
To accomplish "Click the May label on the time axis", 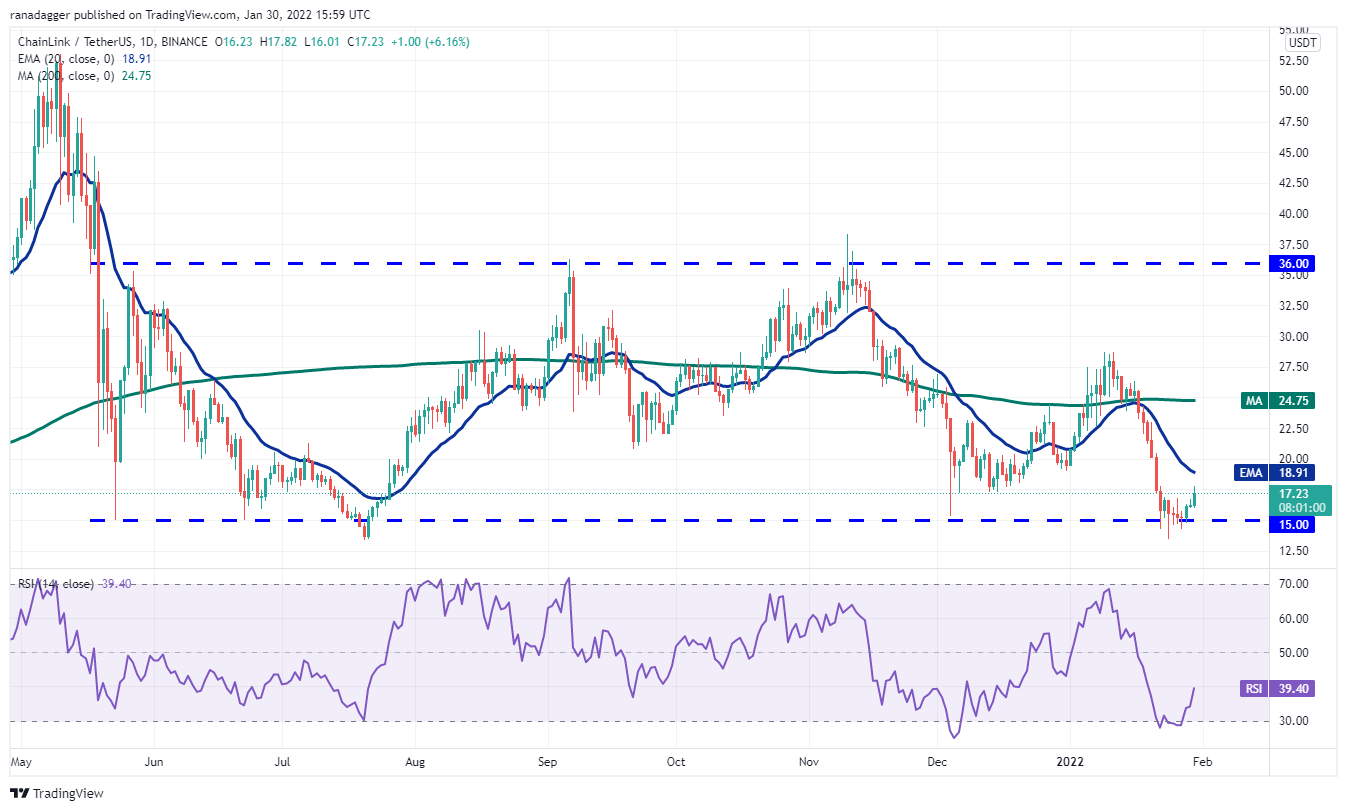I will point(20,762).
